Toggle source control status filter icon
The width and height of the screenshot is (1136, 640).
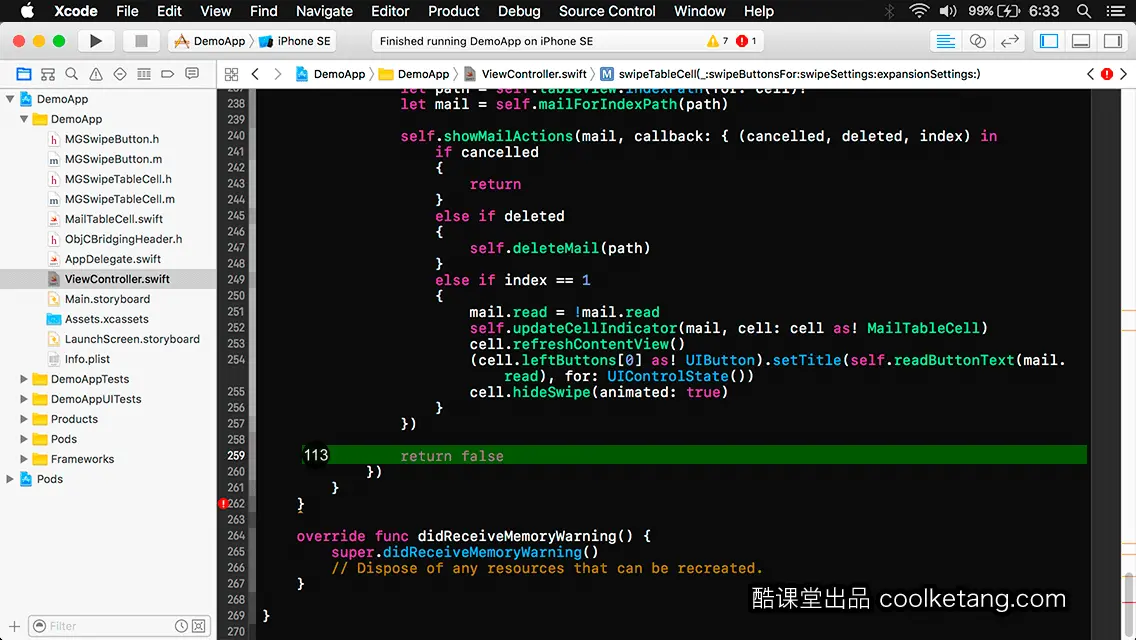(x=199, y=626)
